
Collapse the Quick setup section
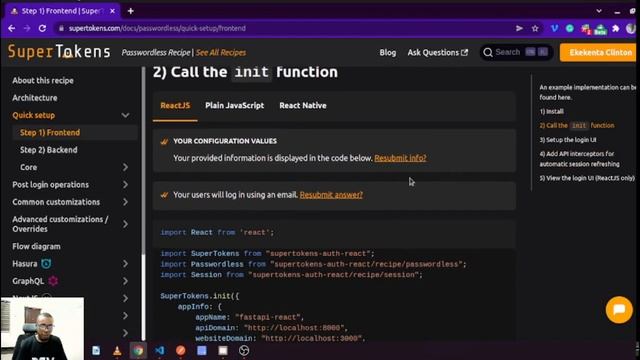pyautogui.click(x=125, y=116)
